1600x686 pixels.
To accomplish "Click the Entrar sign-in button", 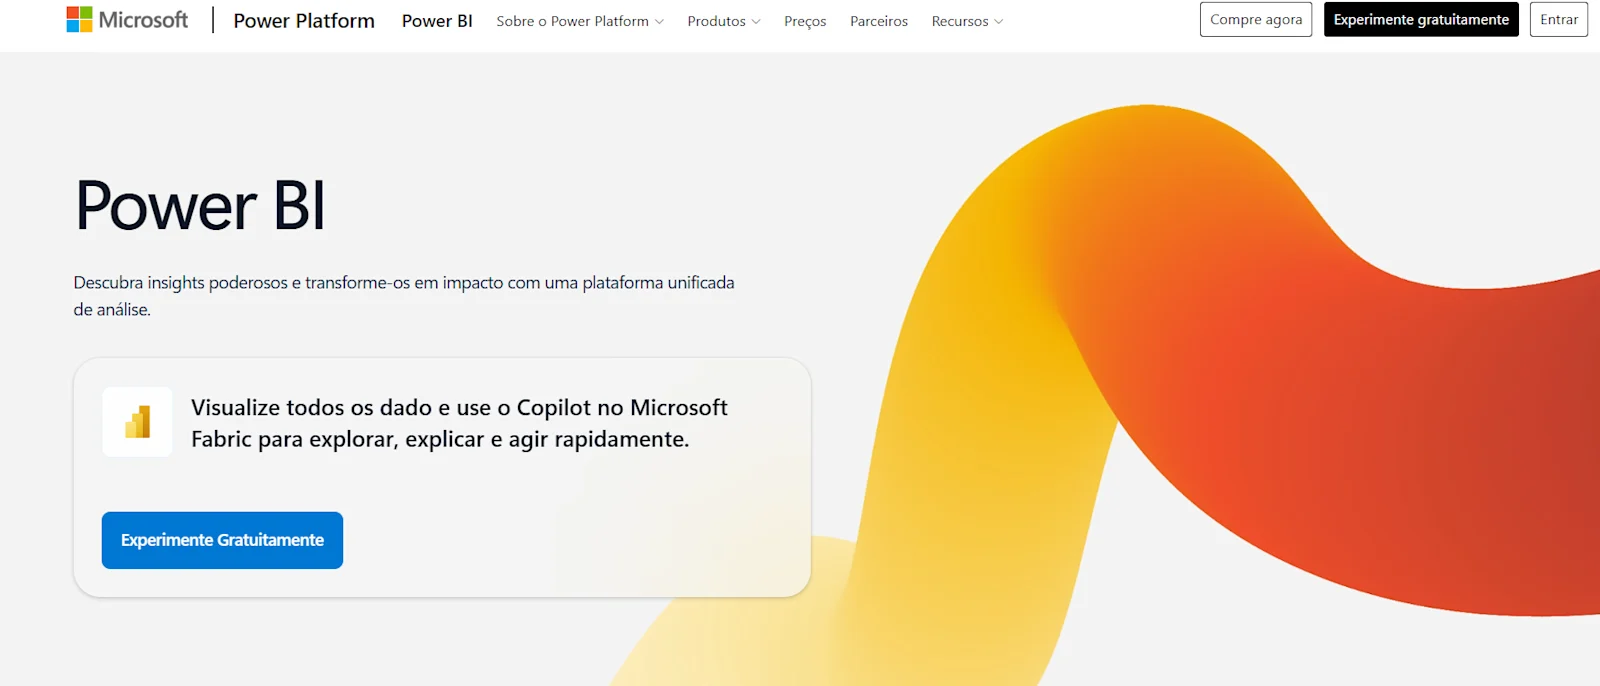I will click(x=1559, y=20).
